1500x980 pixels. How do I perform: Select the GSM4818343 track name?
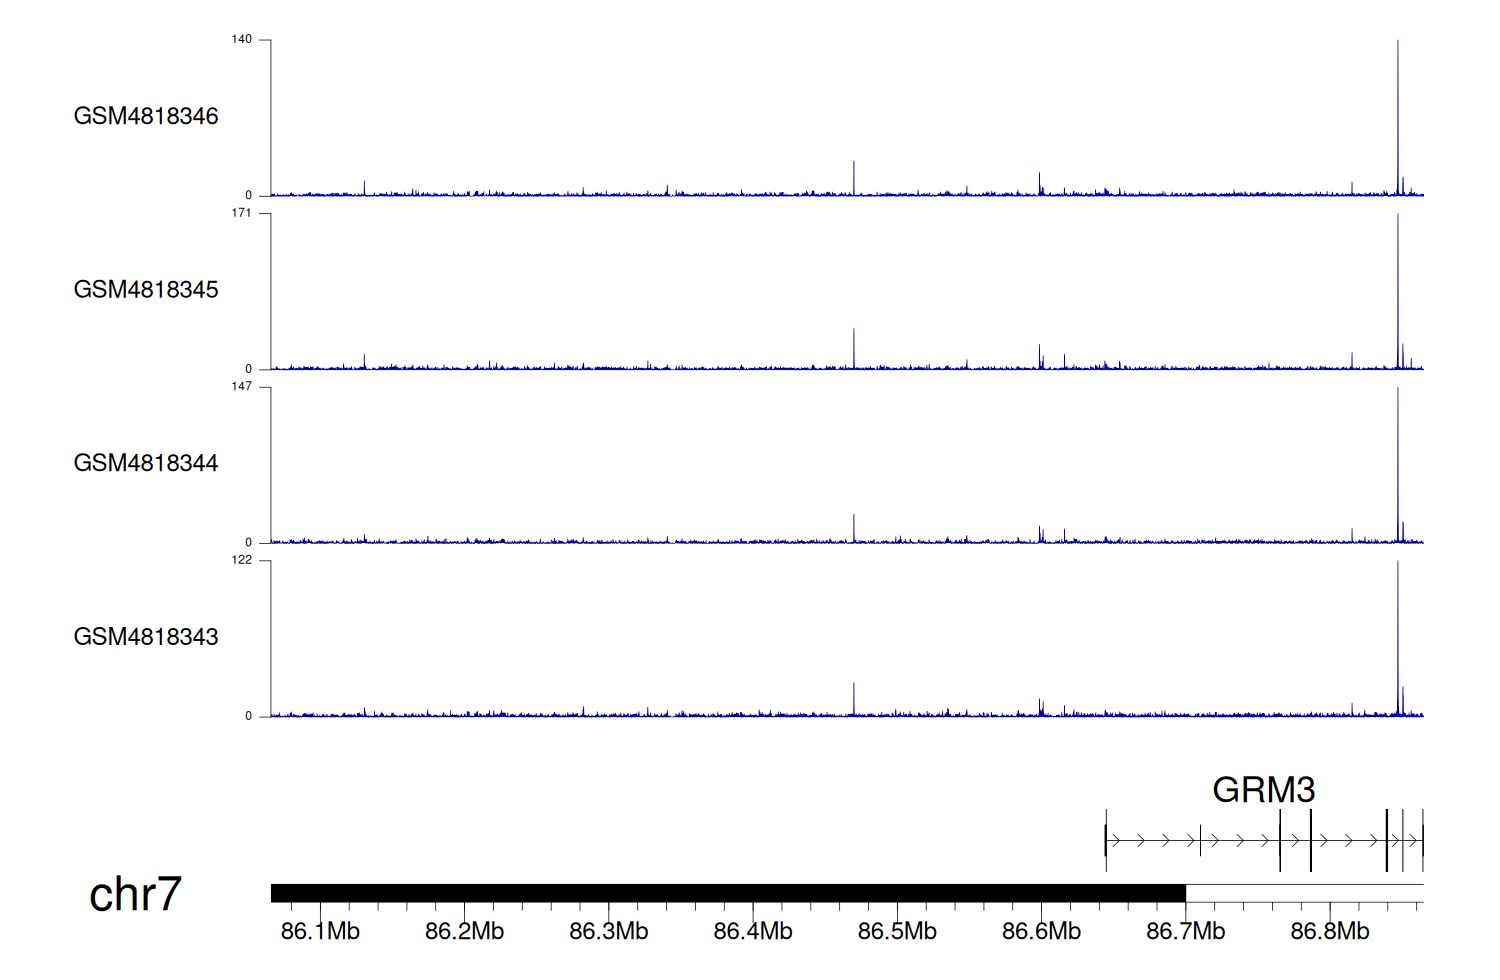tap(146, 637)
